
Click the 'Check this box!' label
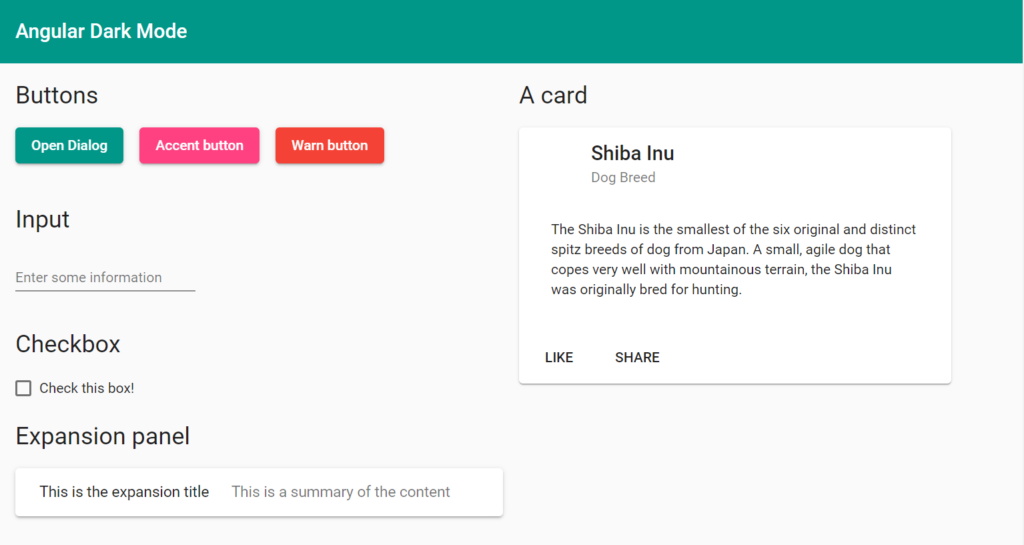87,388
